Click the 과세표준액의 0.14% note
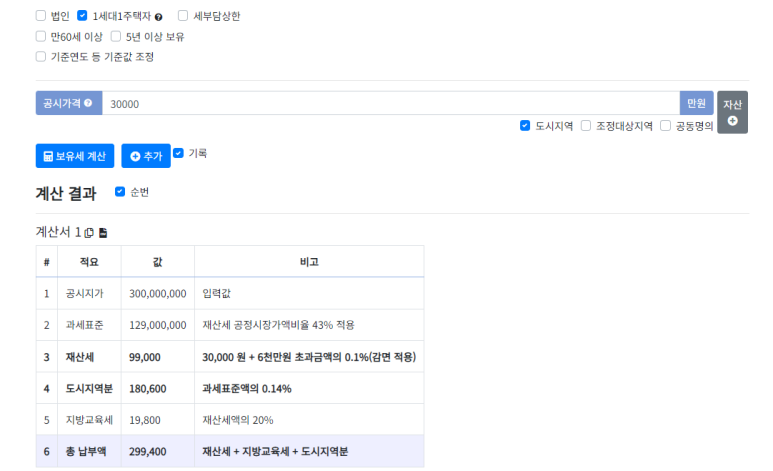Image resolution: width=773 pixels, height=471 pixels. [247, 389]
